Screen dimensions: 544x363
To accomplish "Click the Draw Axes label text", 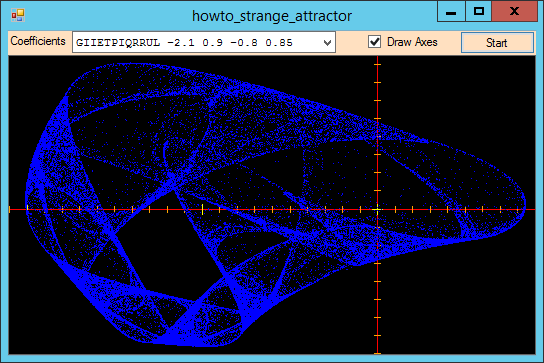I will (412, 42).
